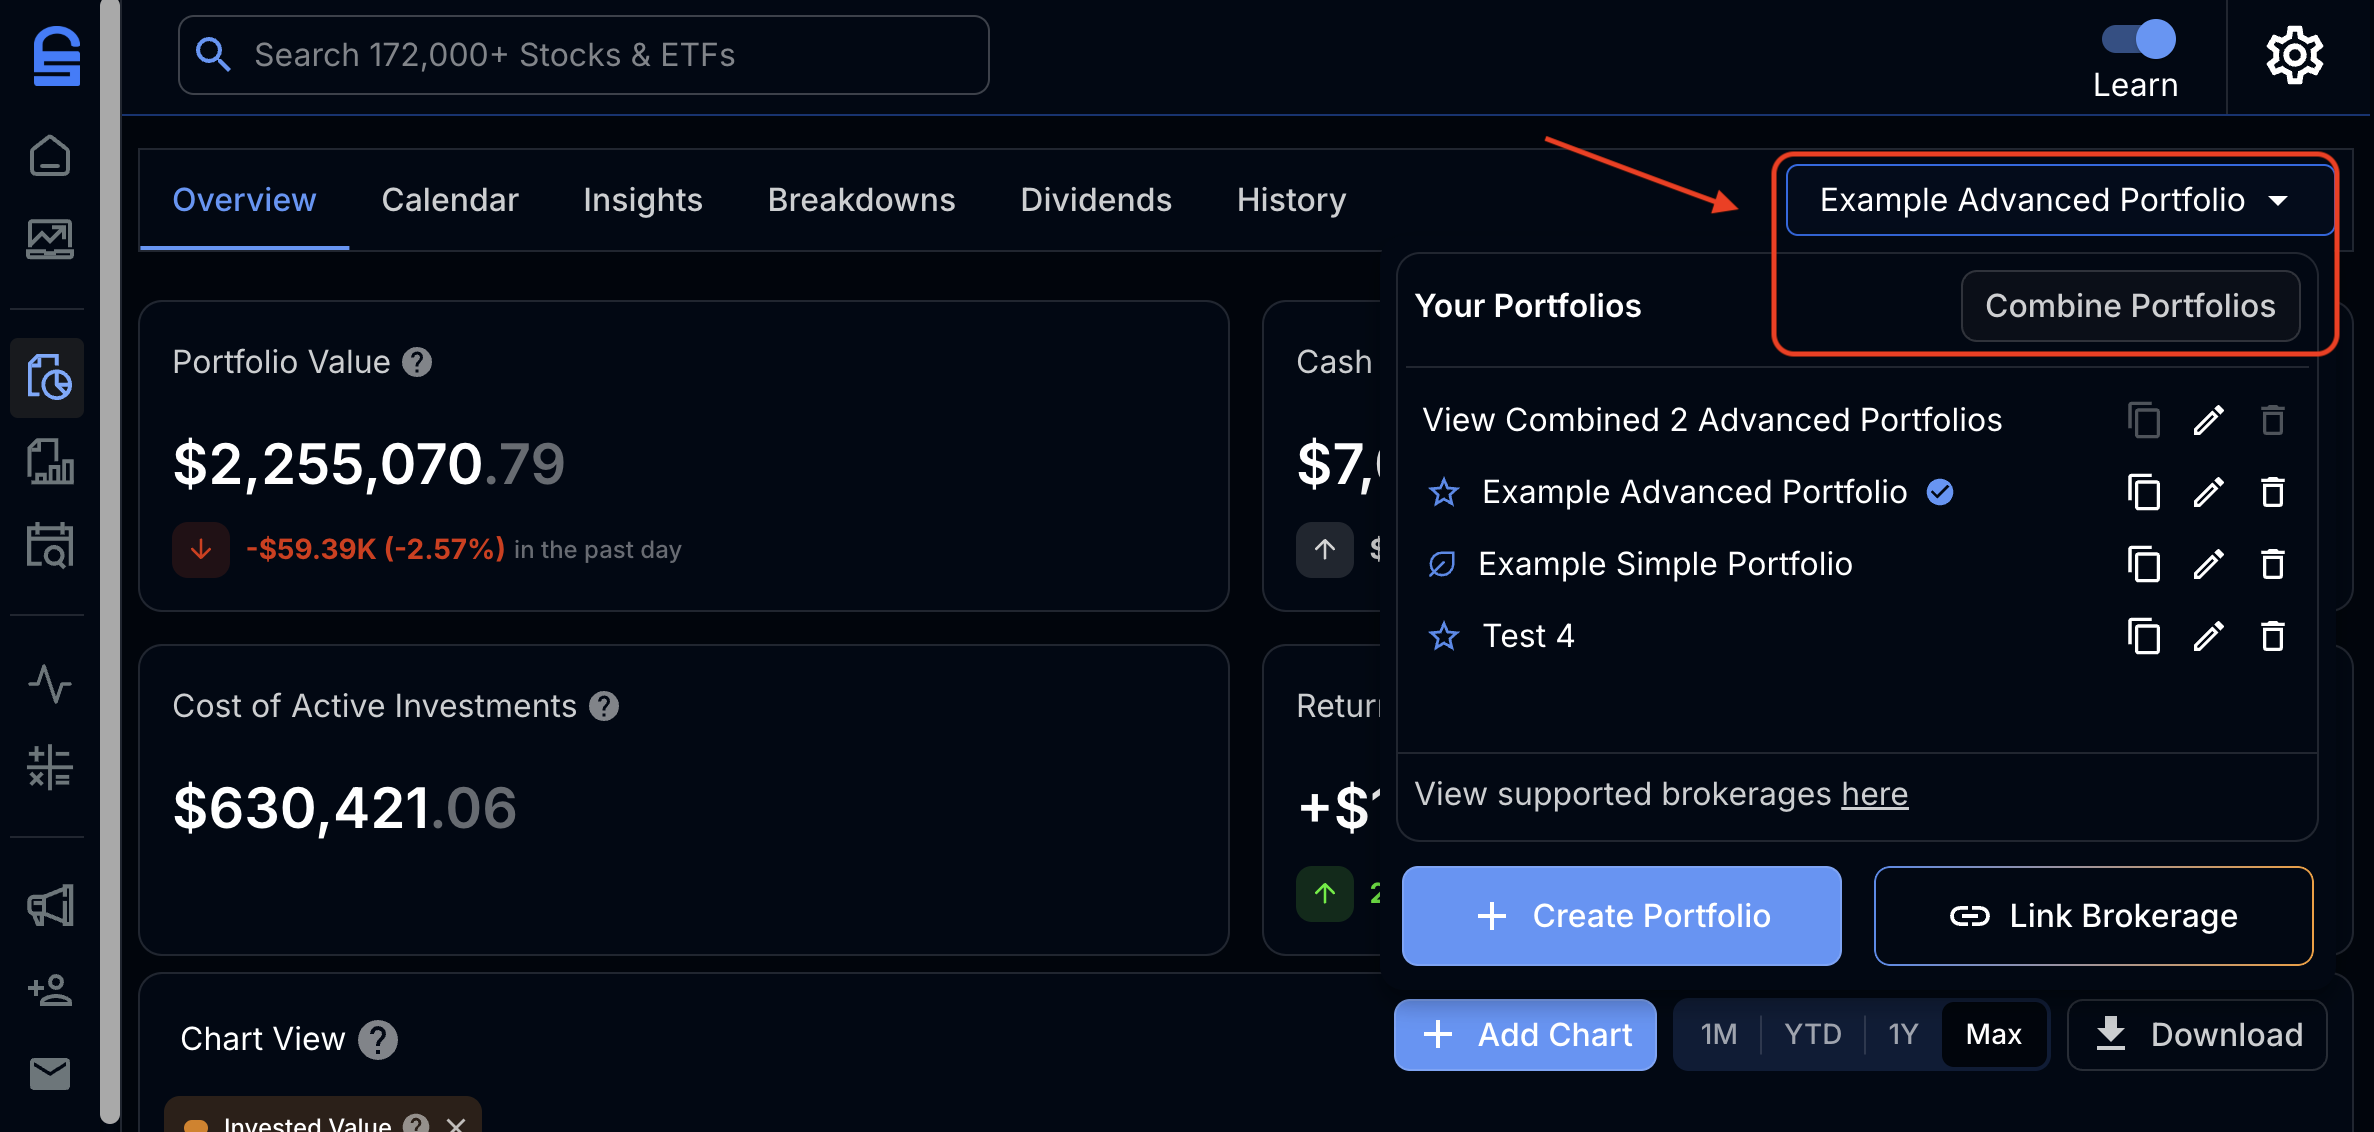Screen dimensions: 2374x1132
Task: Open the Breakdowns tab
Action: coord(861,200)
